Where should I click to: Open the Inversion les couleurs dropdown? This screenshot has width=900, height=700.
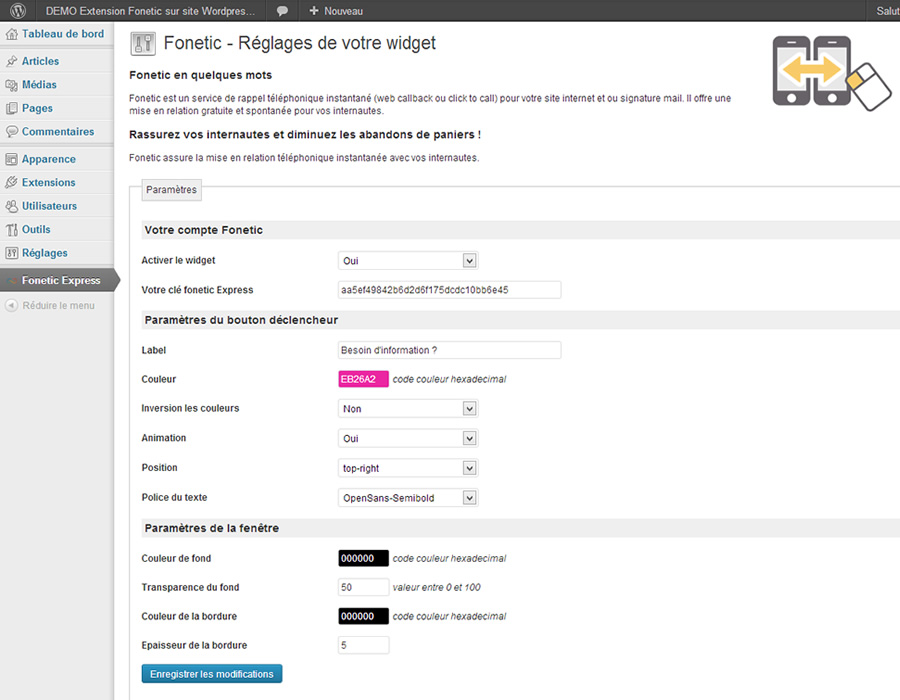coord(408,409)
